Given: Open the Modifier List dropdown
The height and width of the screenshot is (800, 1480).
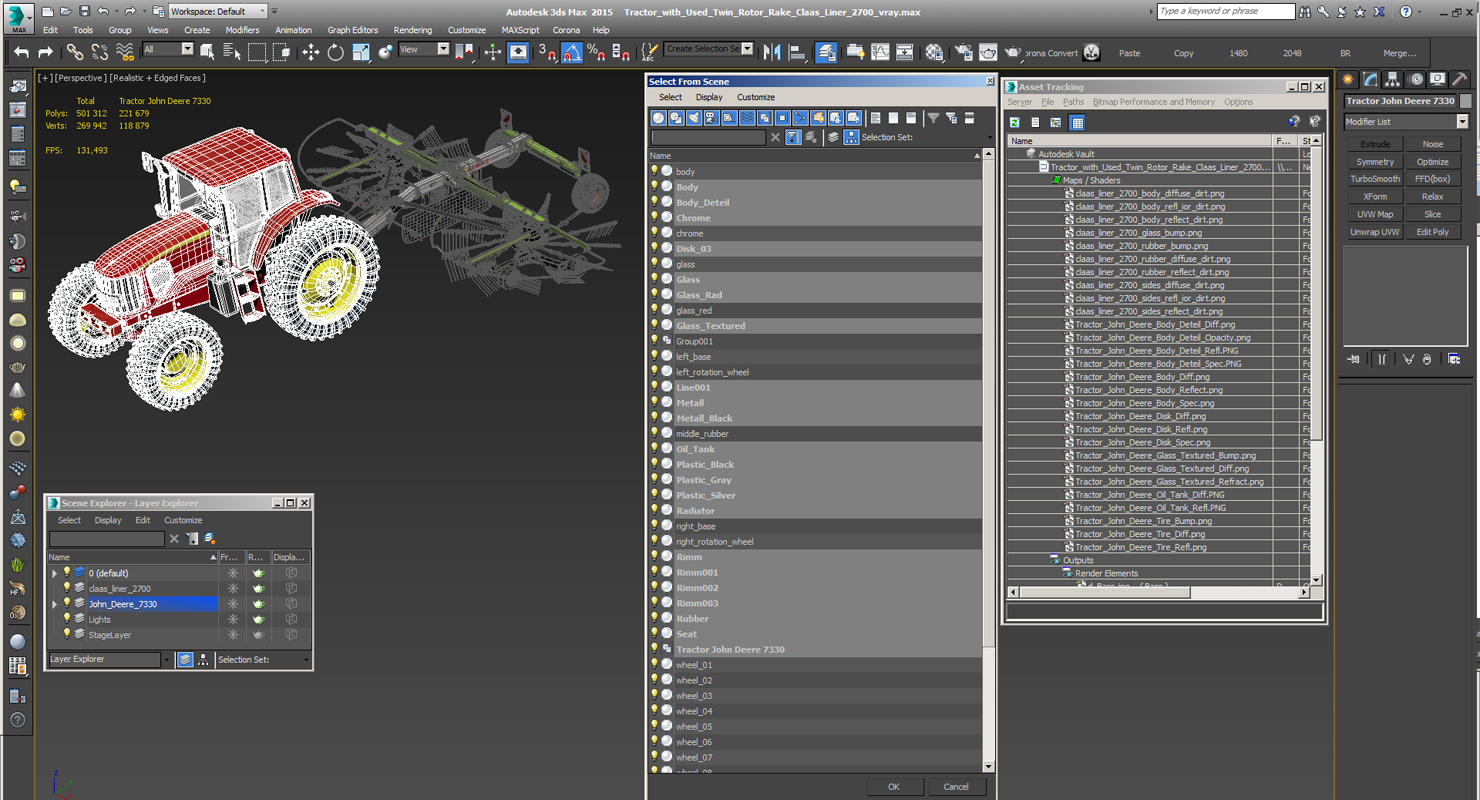Looking at the screenshot, I should pyautogui.click(x=1462, y=122).
